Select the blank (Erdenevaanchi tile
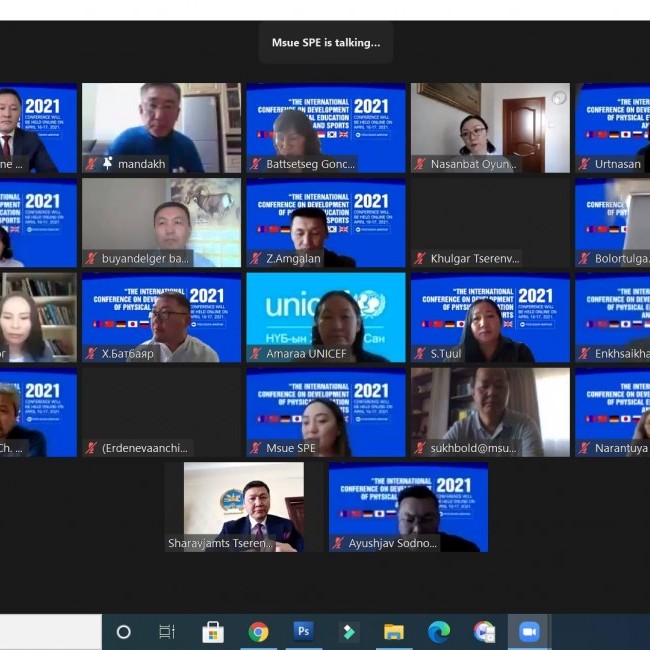This screenshot has width=650, height=650. tap(162, 412)
